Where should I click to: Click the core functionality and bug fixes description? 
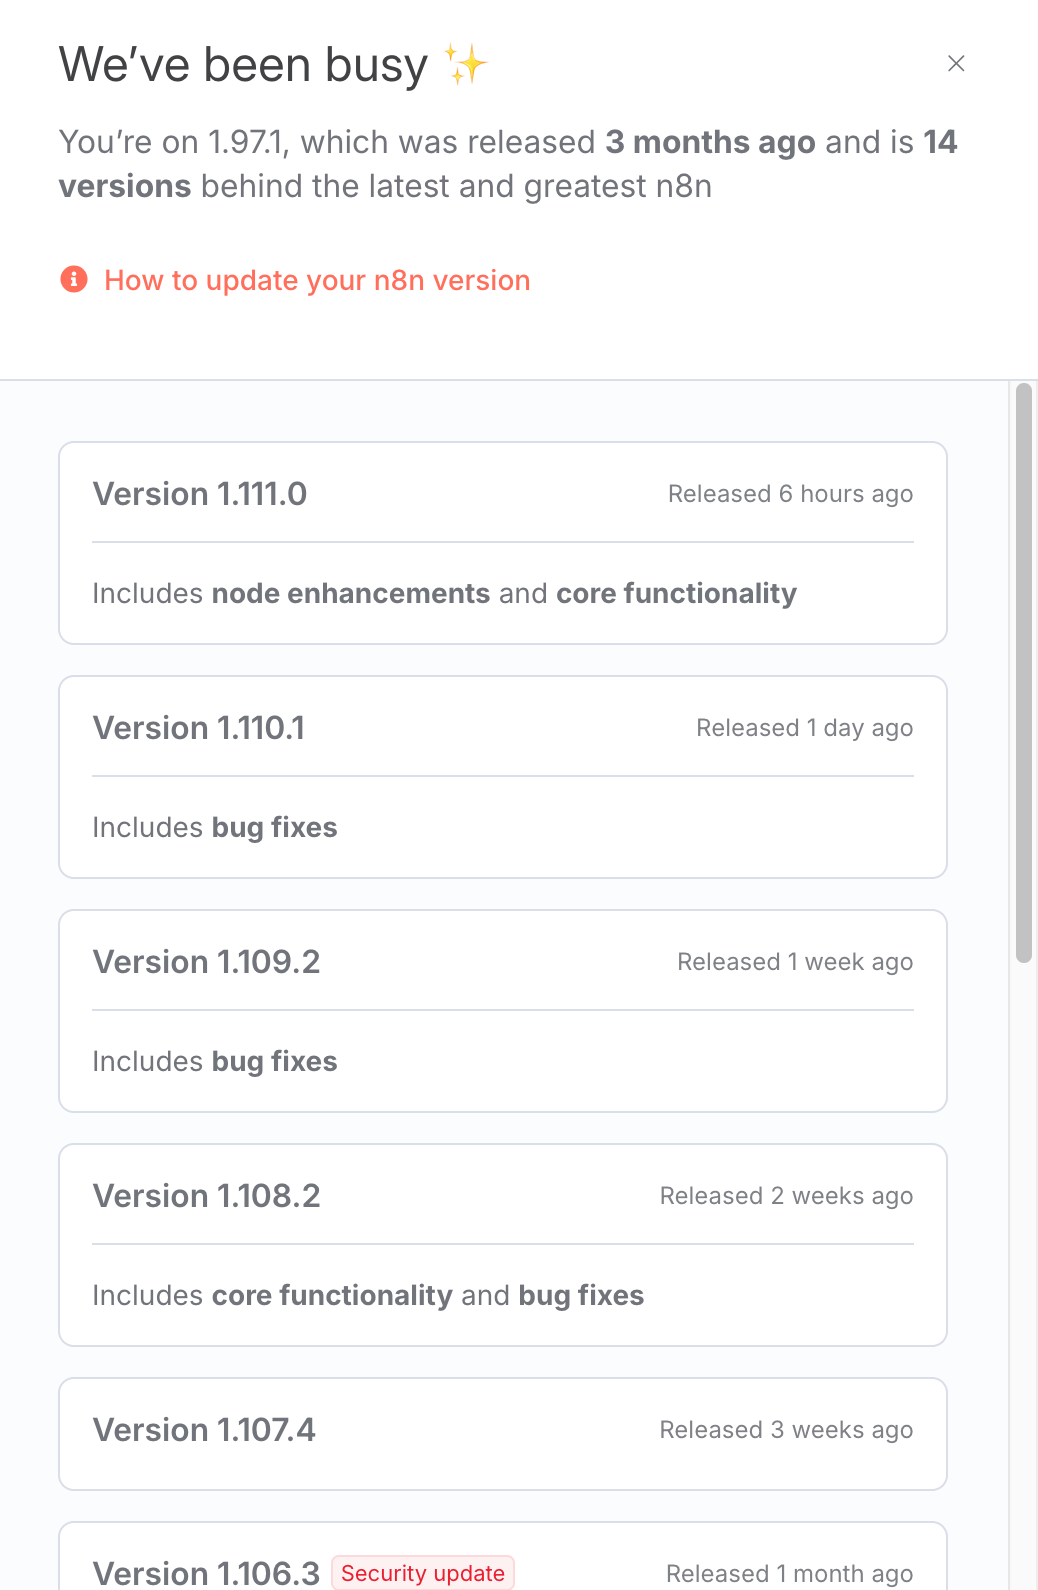(368, 1296)
